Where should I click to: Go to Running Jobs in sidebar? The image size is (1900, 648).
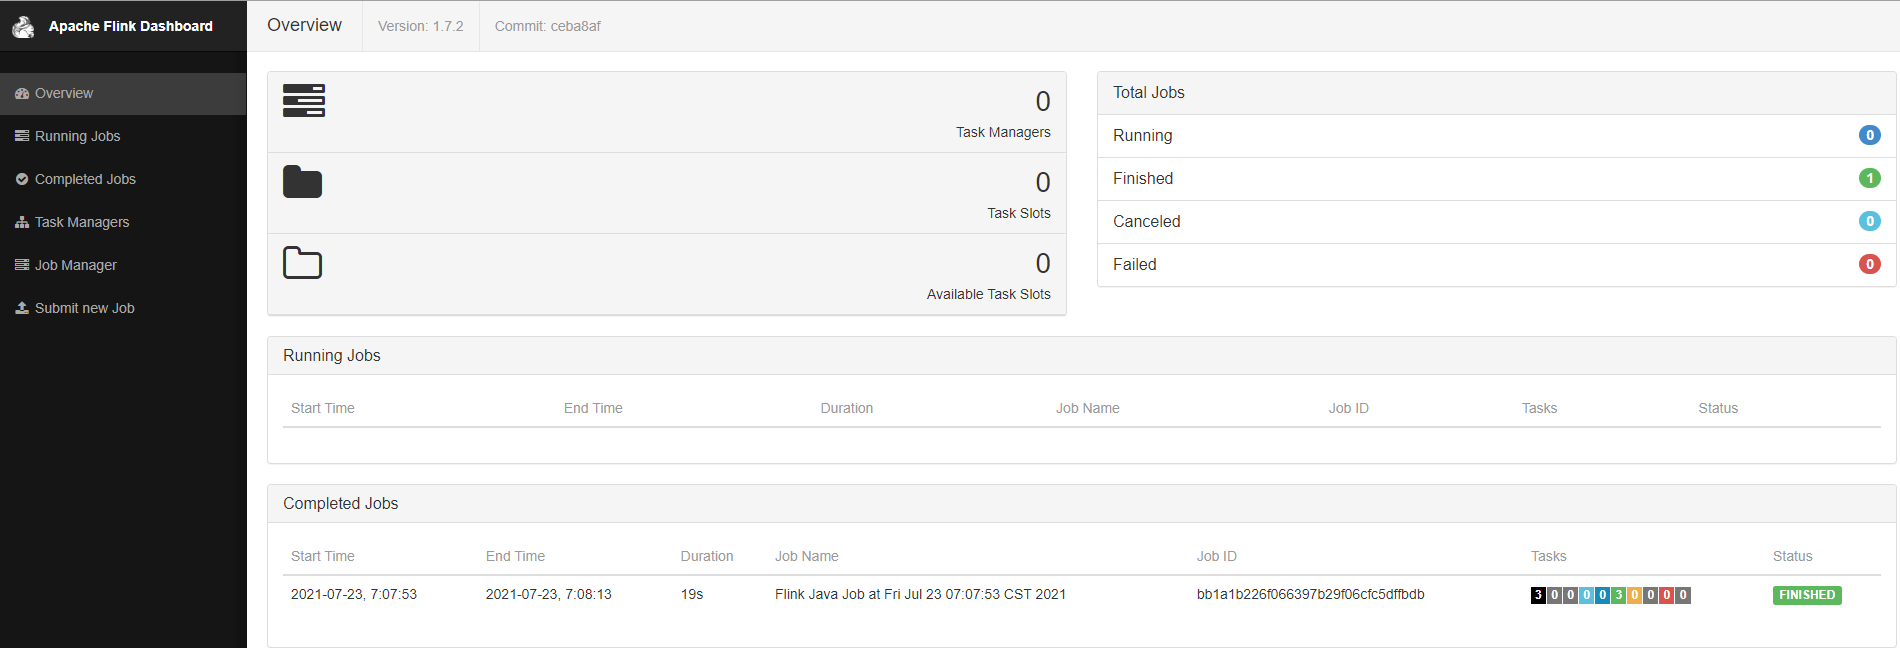123,136
